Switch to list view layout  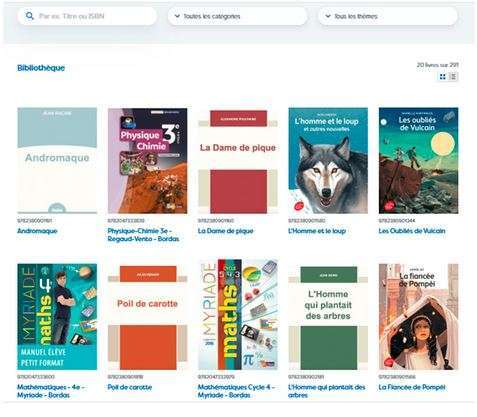click(453, 77)
